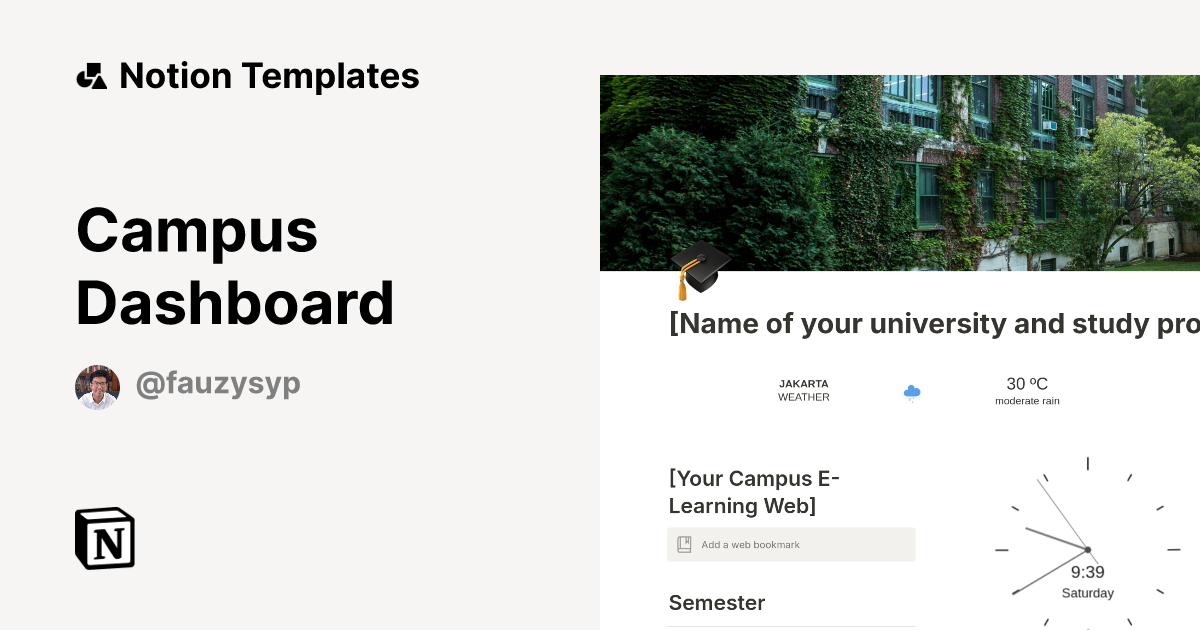This screenshot has width=1200, height=630.
Task: Click the Jakarta Weather widget label
Action: pos(804,390)
